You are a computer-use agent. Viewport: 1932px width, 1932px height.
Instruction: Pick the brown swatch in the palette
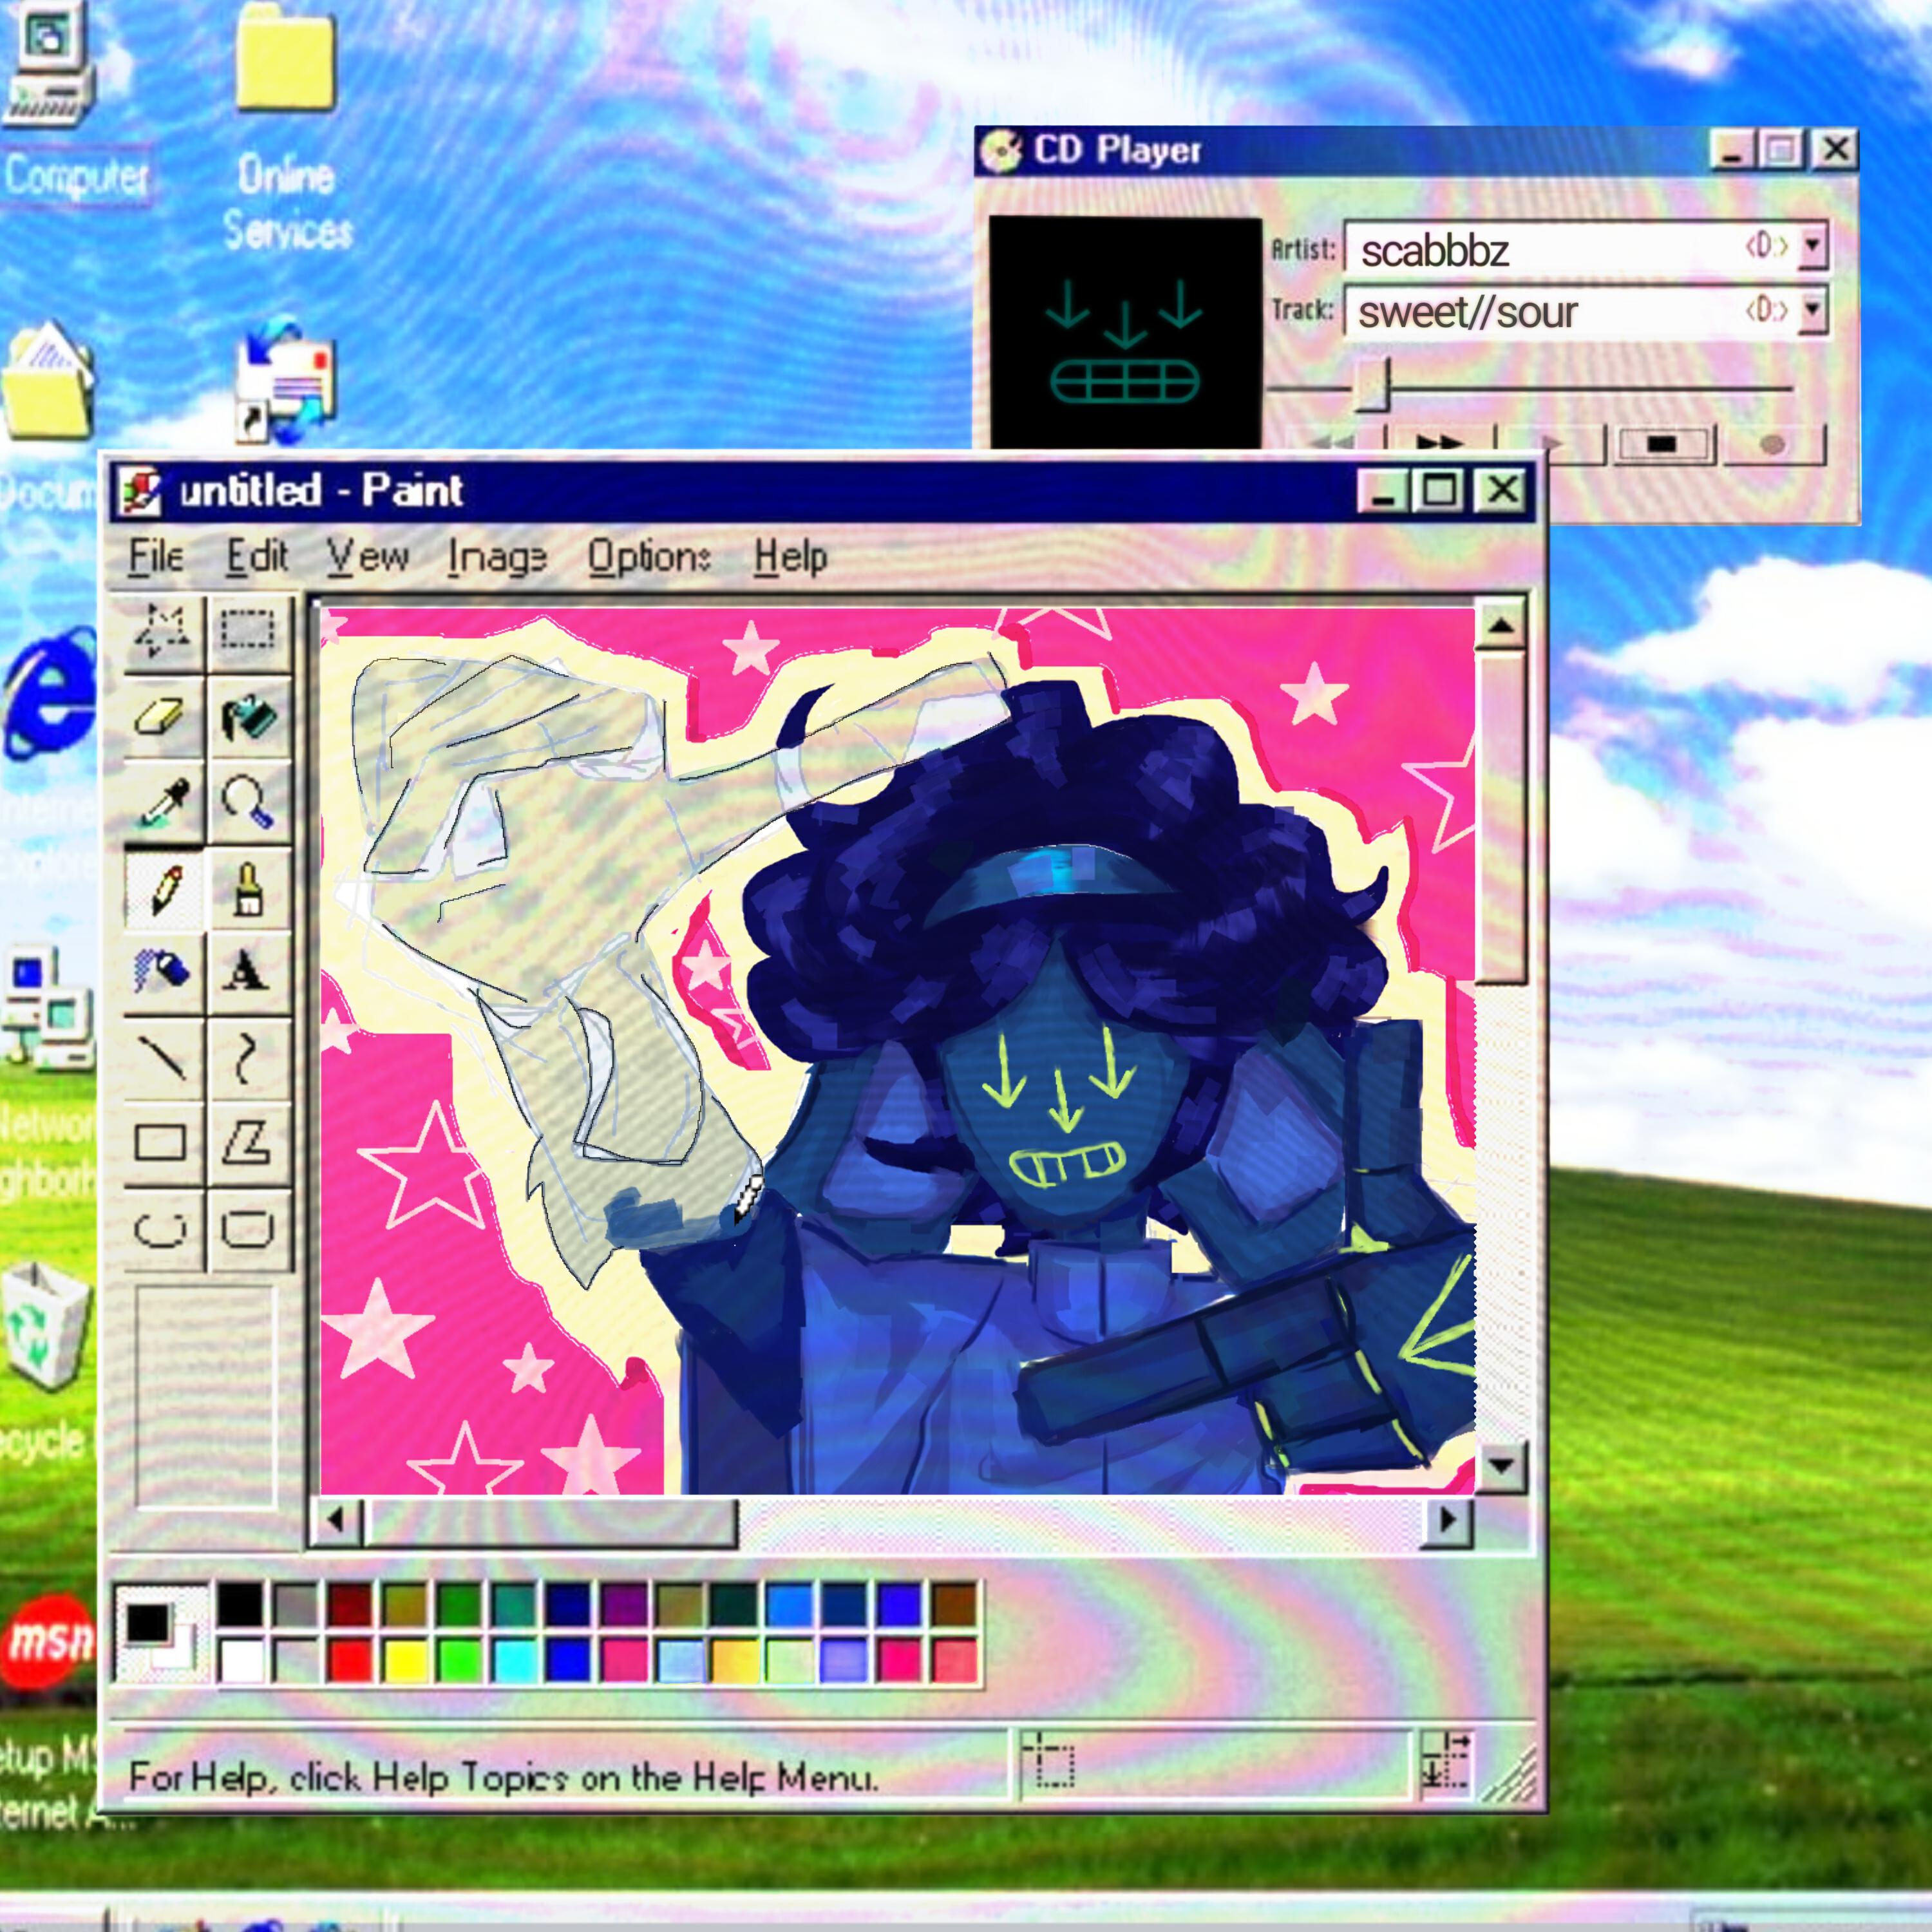[954, 1605]
